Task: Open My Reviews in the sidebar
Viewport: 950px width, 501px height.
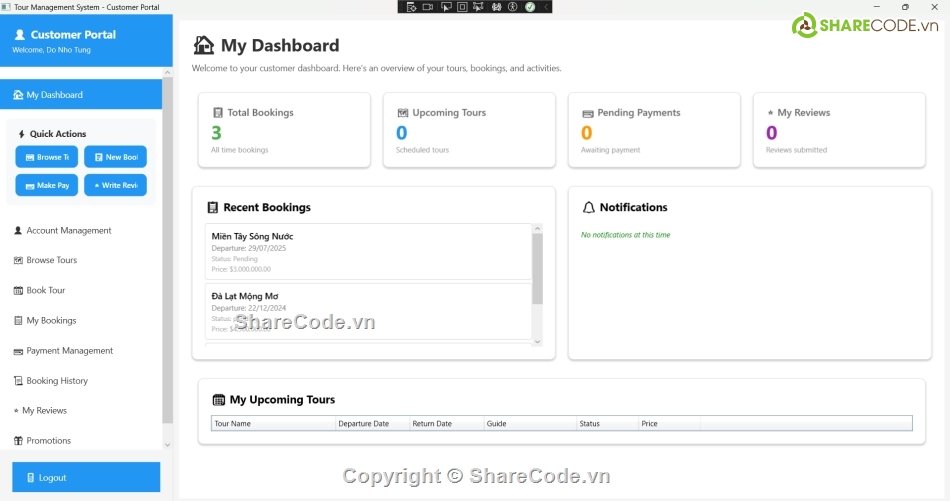Action: [44, 411]
